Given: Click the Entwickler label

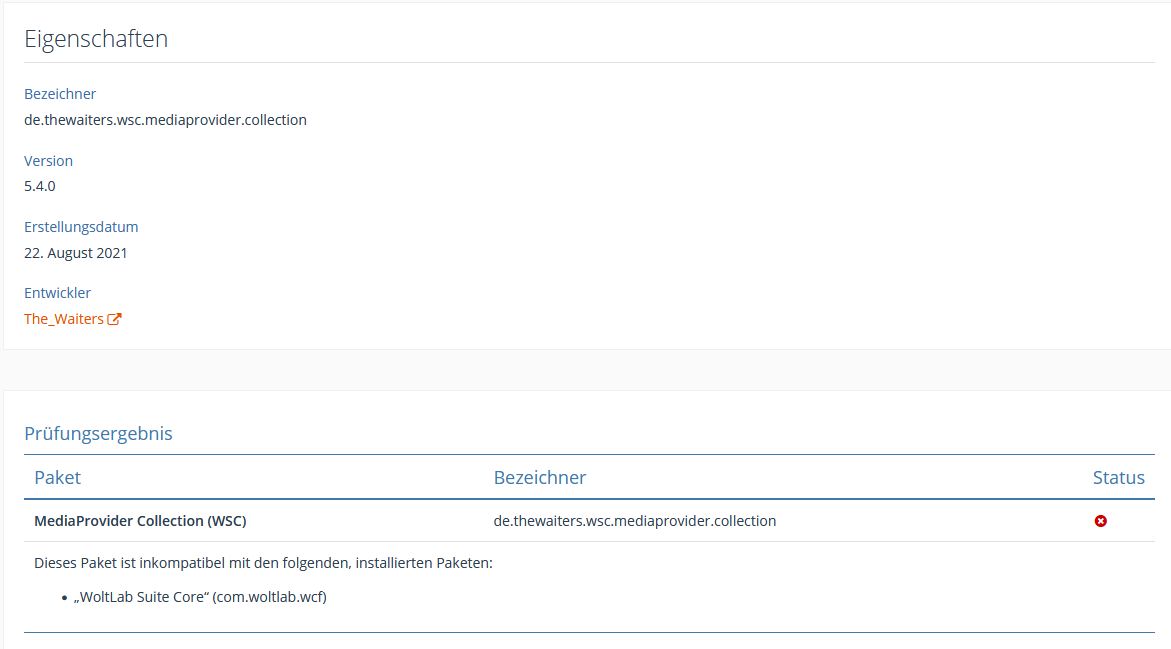Looking at the screenshot, I should tap(57, 293).
